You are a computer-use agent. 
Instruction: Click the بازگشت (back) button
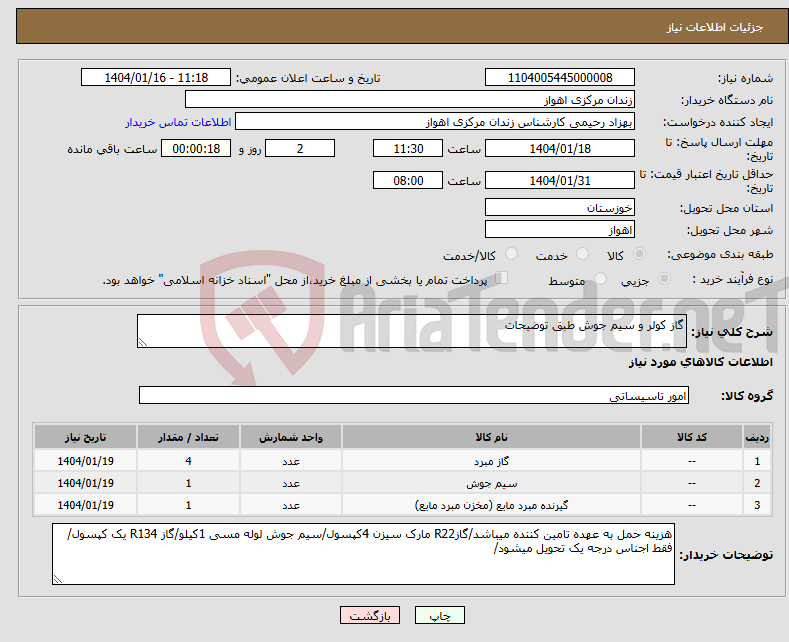click(369, 615)
